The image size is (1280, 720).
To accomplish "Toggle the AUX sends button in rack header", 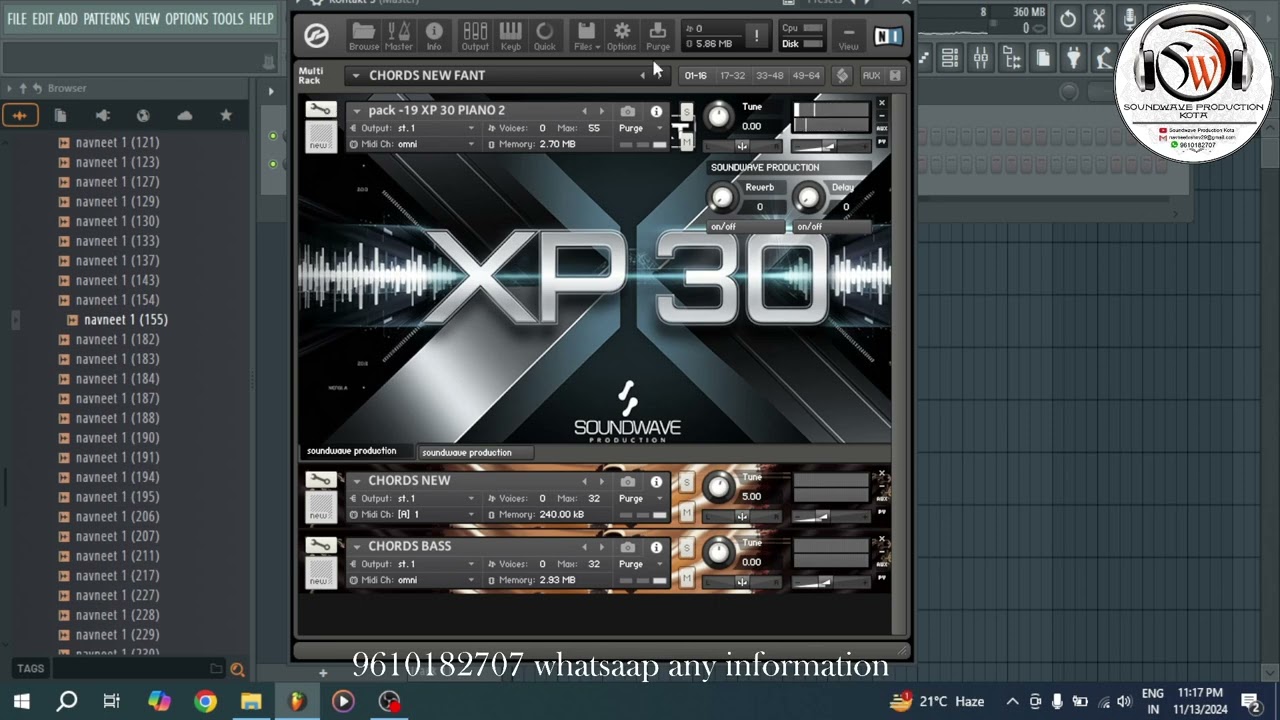I will coord(871,76).
